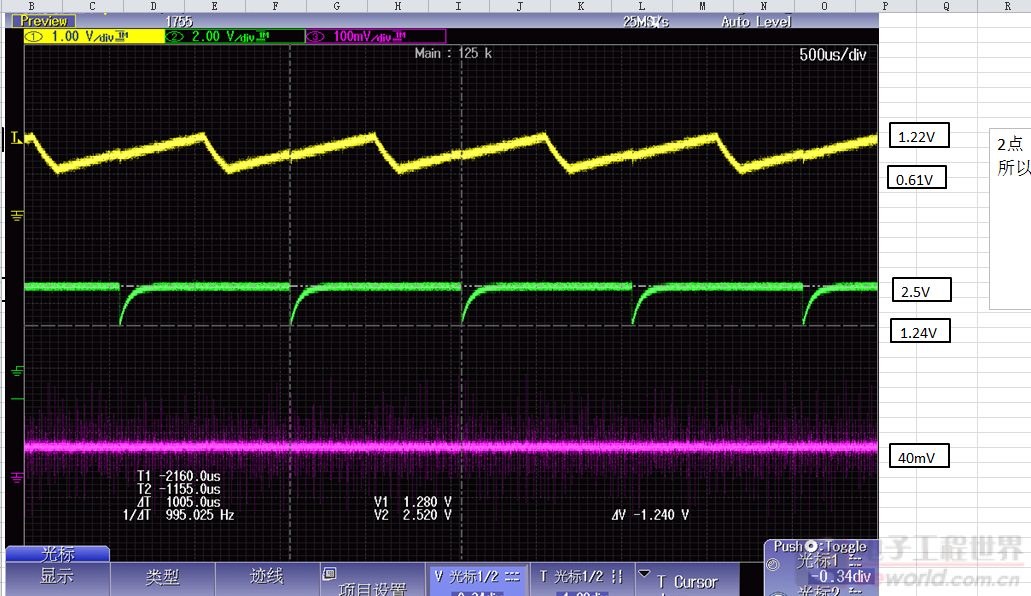
Task: Select the 2.5V annotation box
Action: tap(921, 290)
